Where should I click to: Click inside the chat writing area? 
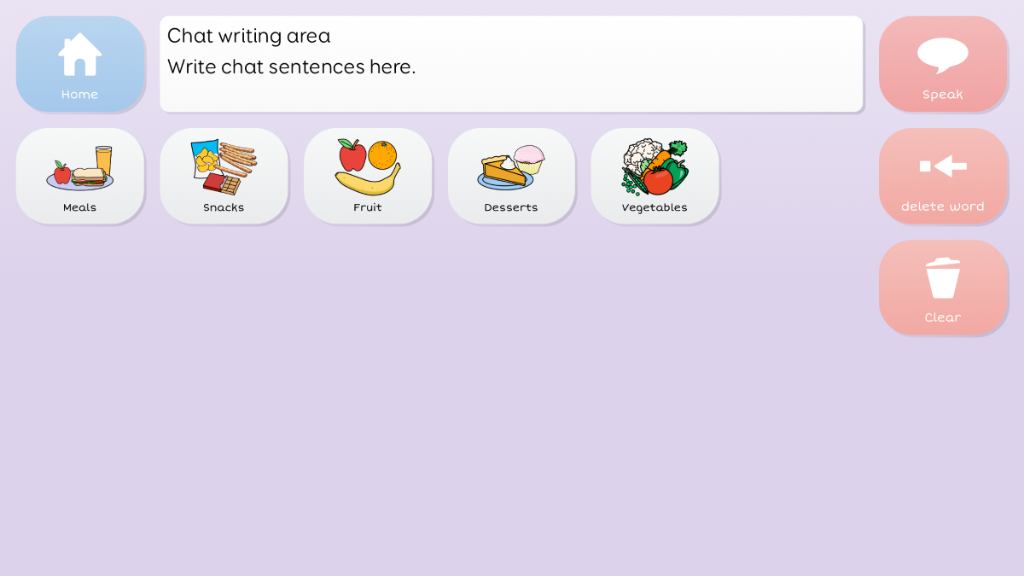pos(511,64)
